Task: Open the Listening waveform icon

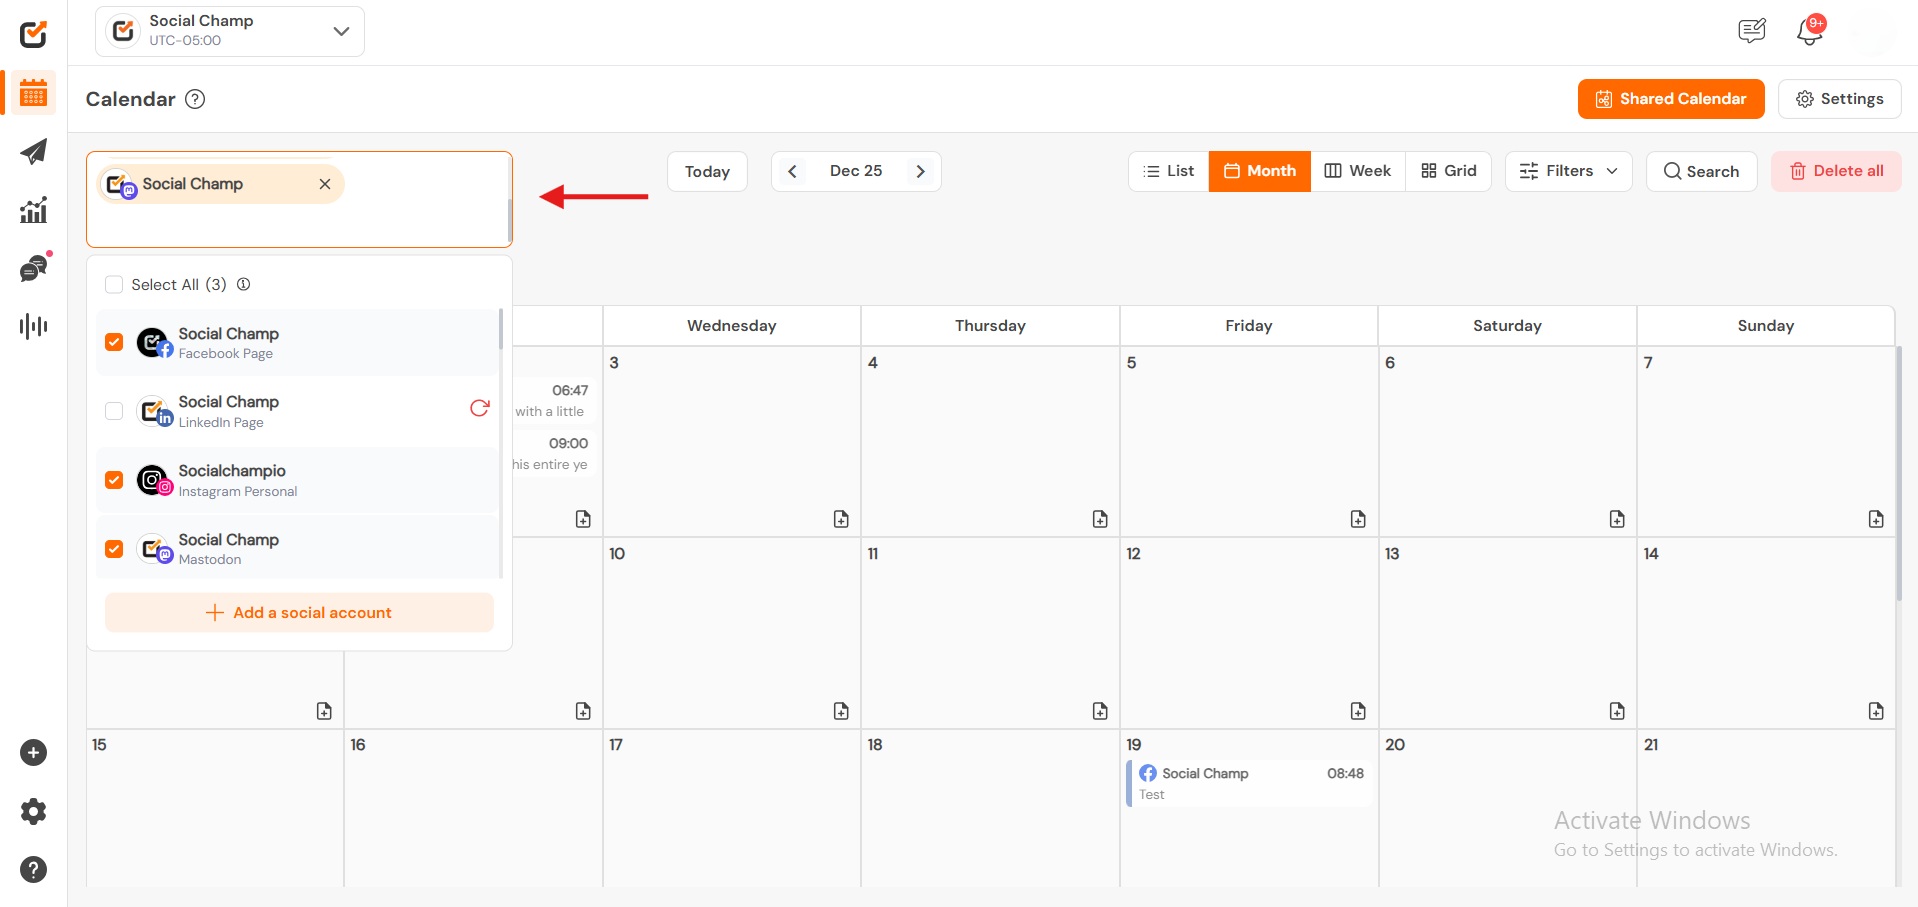Action: click(x=34, y=326)
